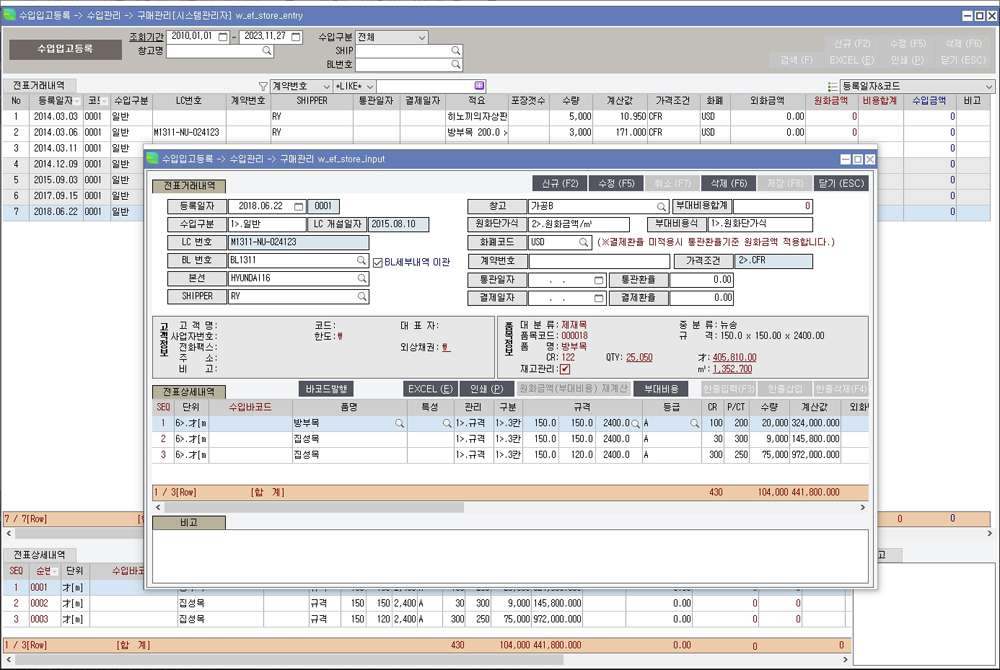Click search icon in SHIPPER RY field
The height and width of the screenshot is (670, 1000).
point(362,296)
